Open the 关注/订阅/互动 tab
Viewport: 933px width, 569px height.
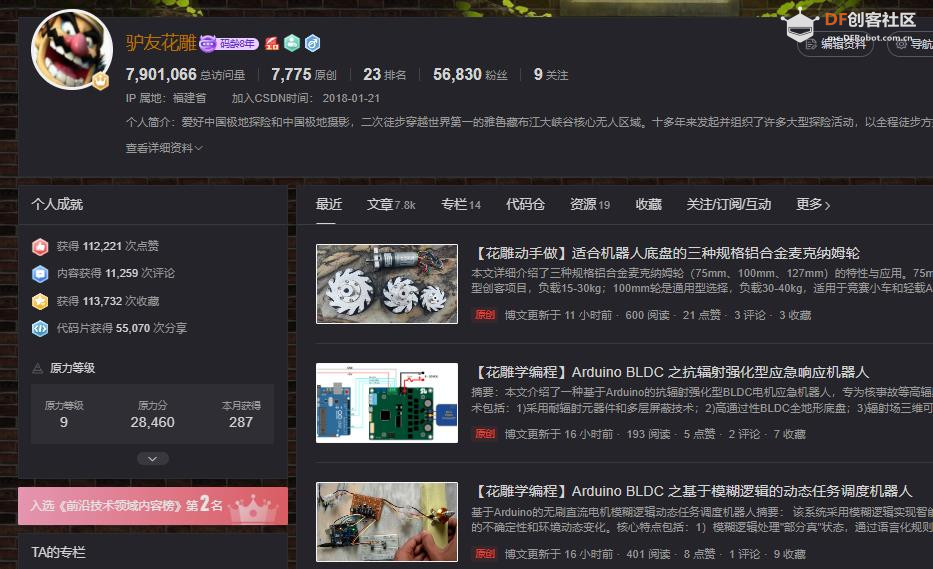tap(729, 205)
